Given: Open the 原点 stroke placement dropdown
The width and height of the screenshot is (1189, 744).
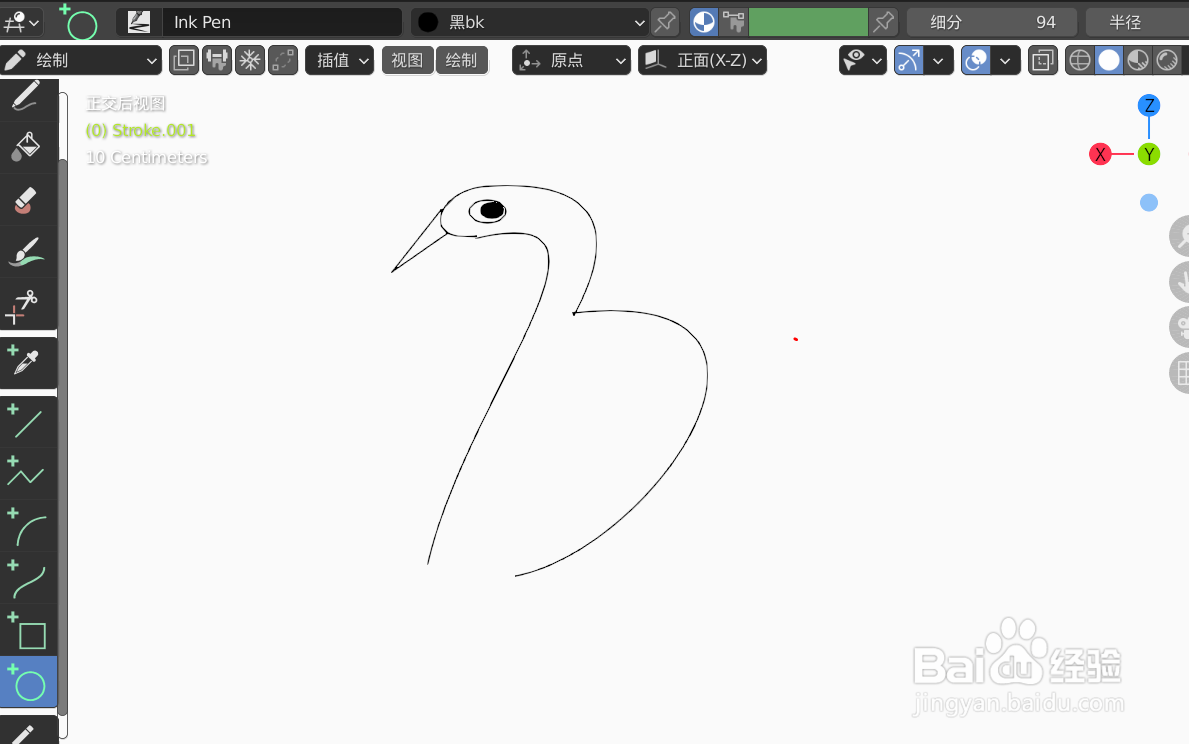Looking at the screenshot, I should (x=571, y=60).
